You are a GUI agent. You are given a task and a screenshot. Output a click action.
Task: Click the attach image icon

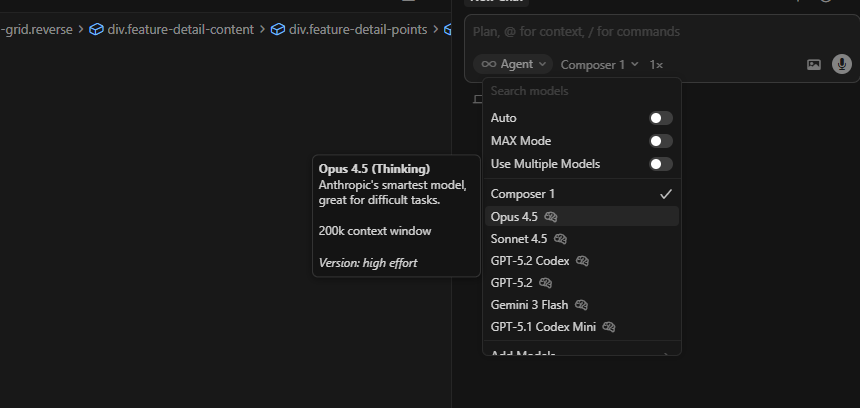coord(814,65)
